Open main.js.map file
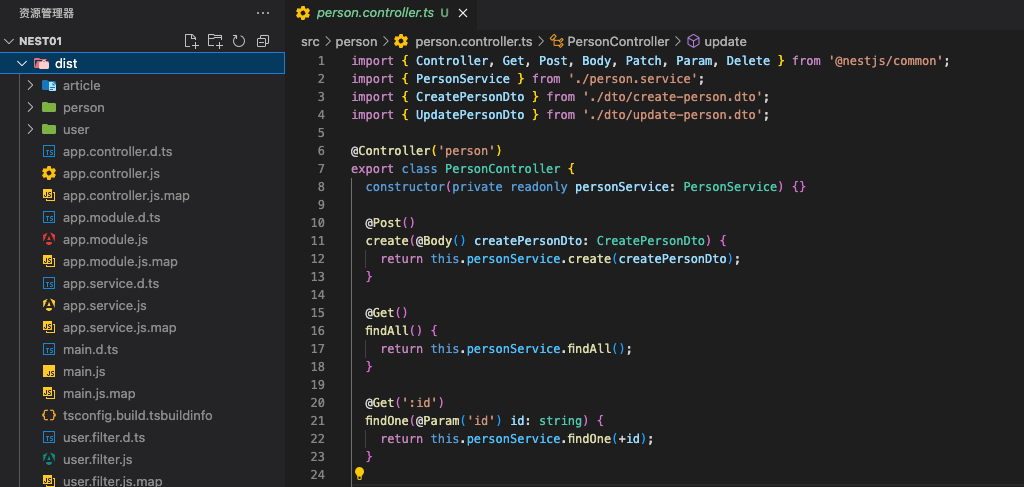Viewport: 1024px width, 487px height. [99, 394]
